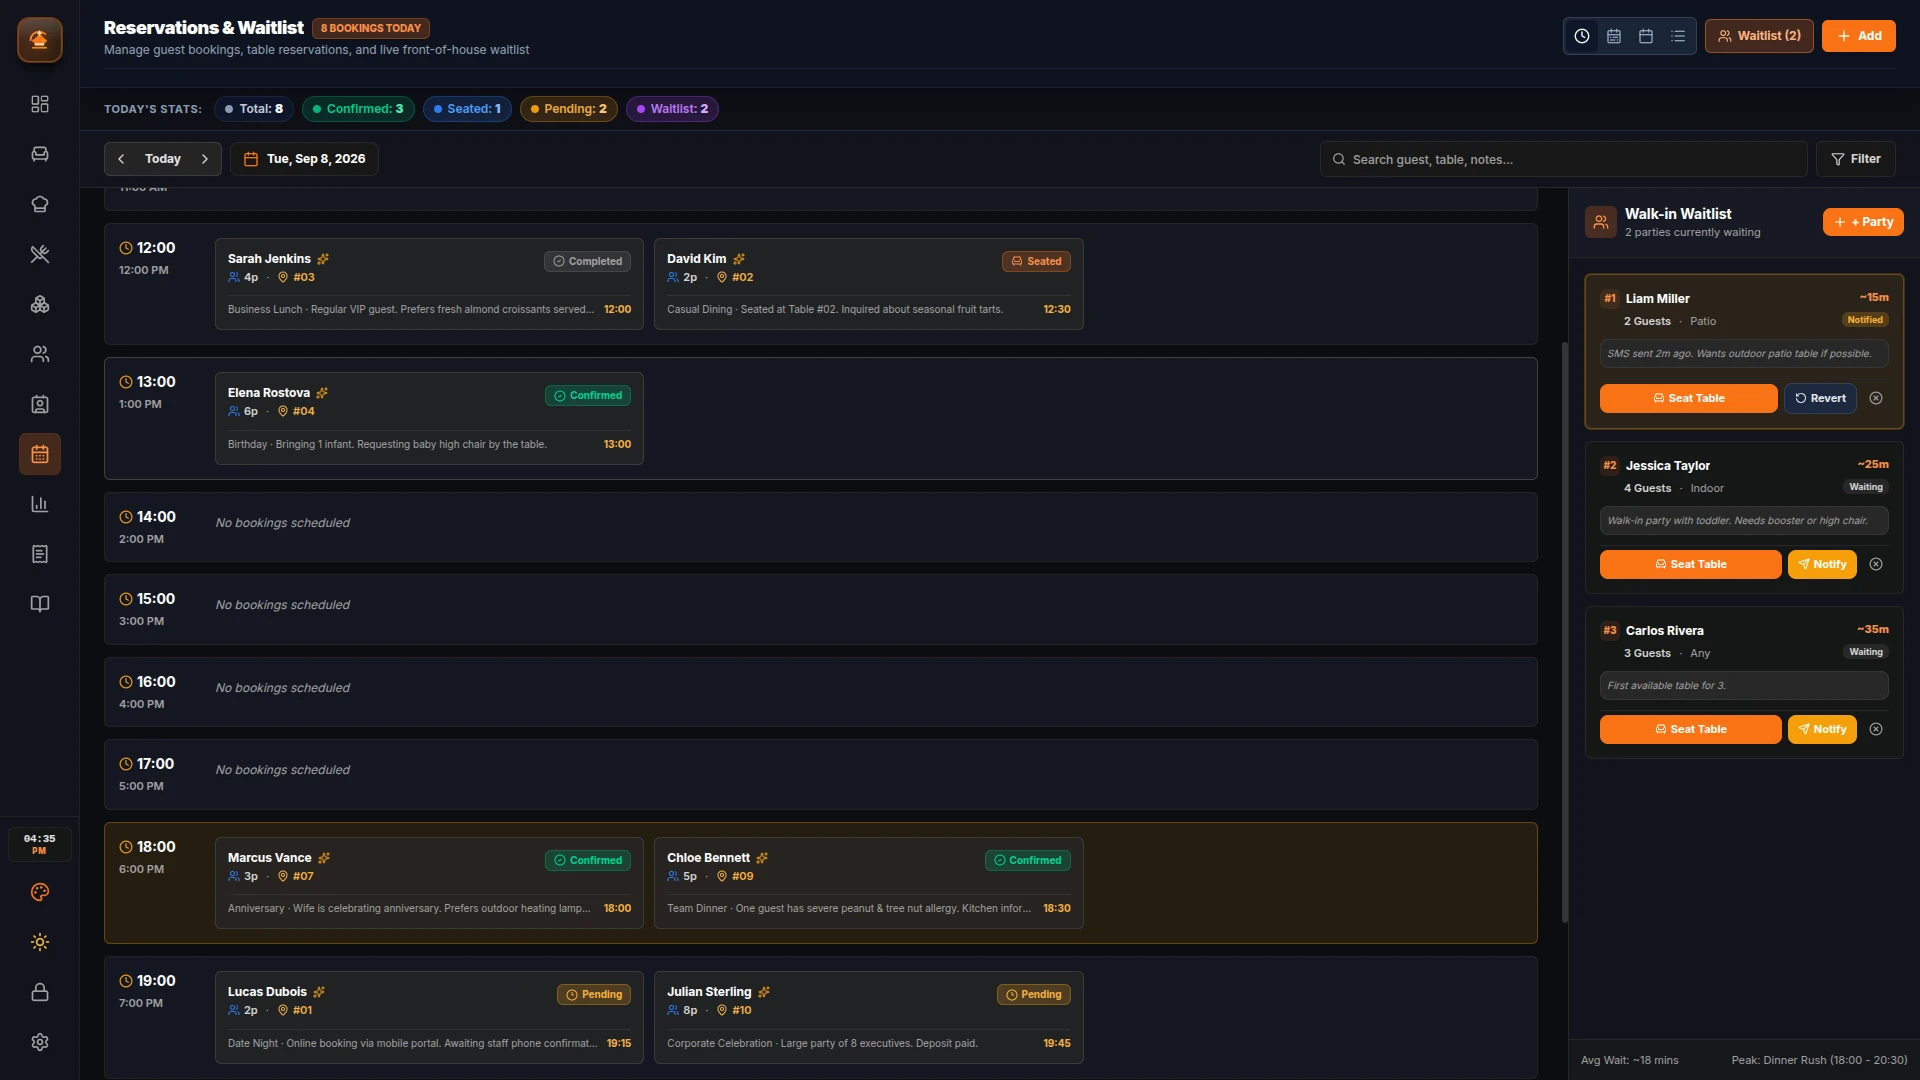Switch to the agenda calendar view
This screenshot has height=1080, width=1920.
point(1614,36)
